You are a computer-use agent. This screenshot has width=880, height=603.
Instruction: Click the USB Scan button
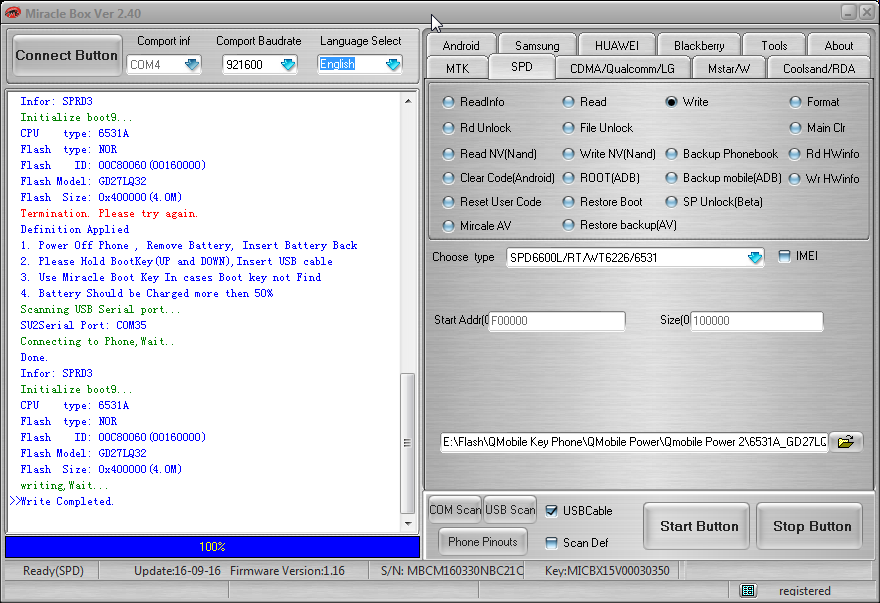(510, 510)
